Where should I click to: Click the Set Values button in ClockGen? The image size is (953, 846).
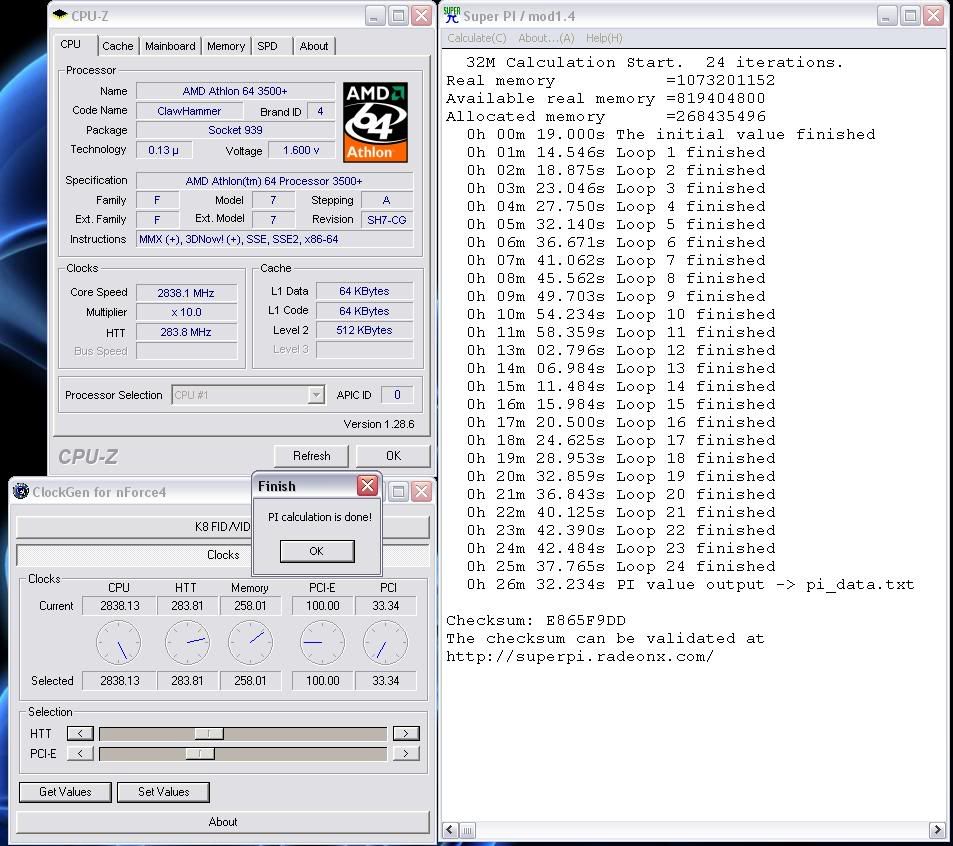163,792
